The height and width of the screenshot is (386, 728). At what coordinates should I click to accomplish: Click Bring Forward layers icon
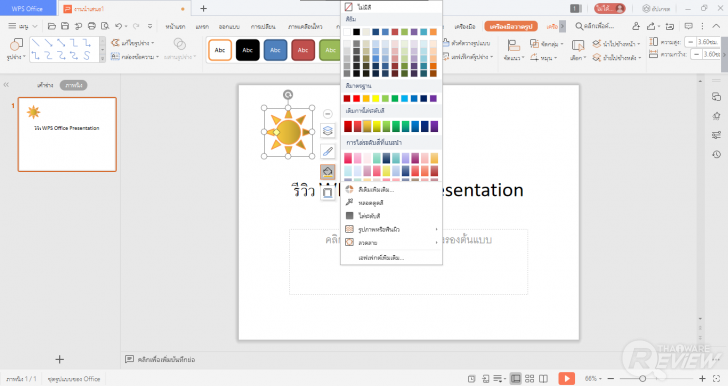(597, 44)
